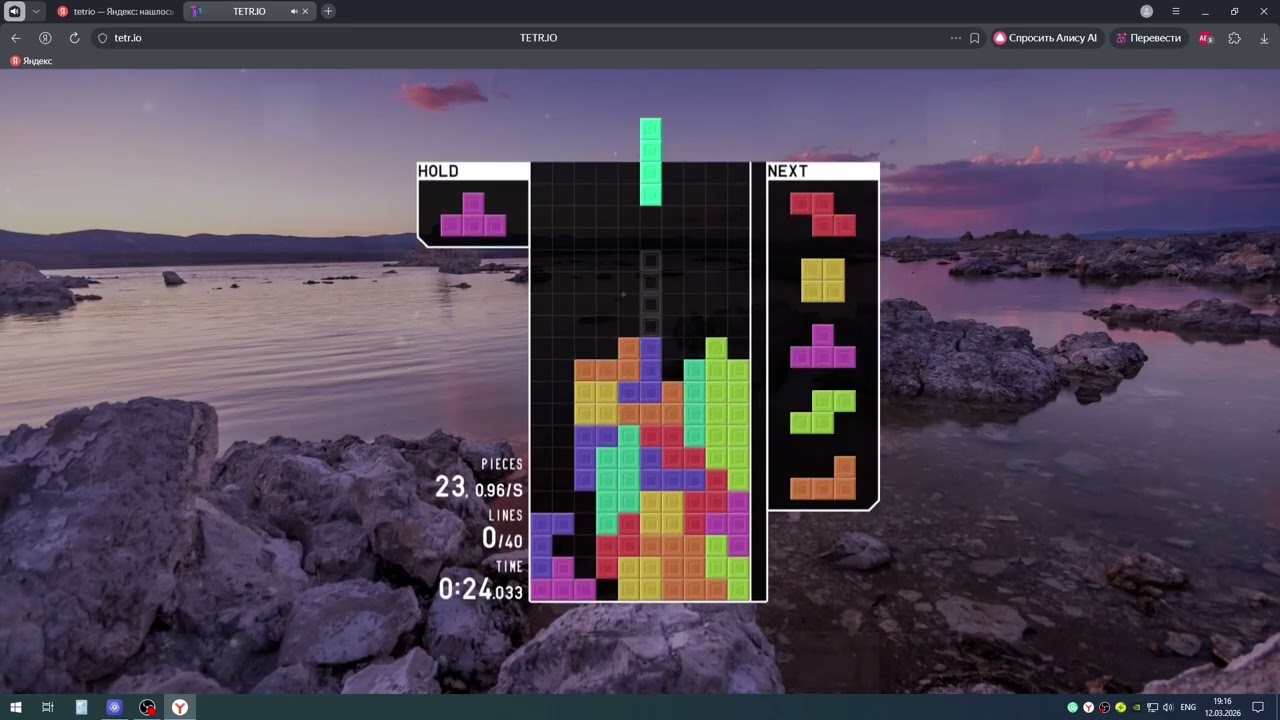Screen dimensions: 1280x720
Task: Open the volume tray icon
Action: pyautogui.click(x=1168, y=707)
